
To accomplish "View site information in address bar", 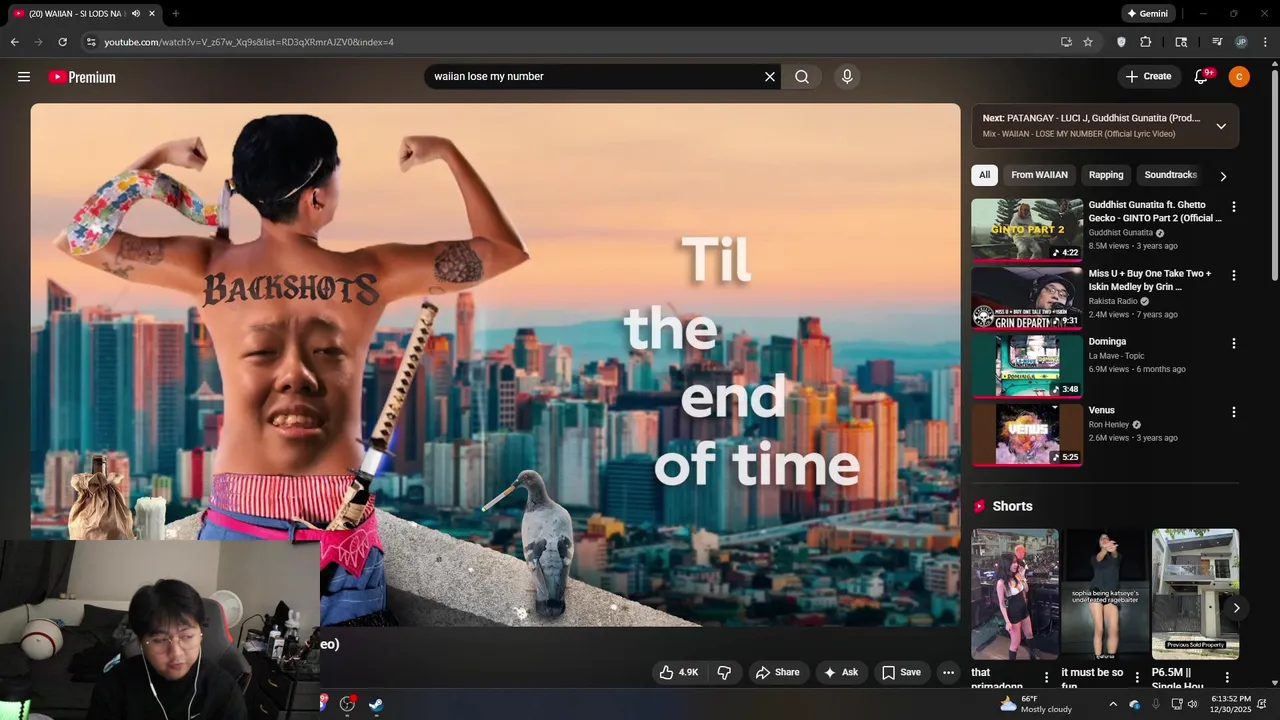I will pyautogui.click(x=91, y=42).
